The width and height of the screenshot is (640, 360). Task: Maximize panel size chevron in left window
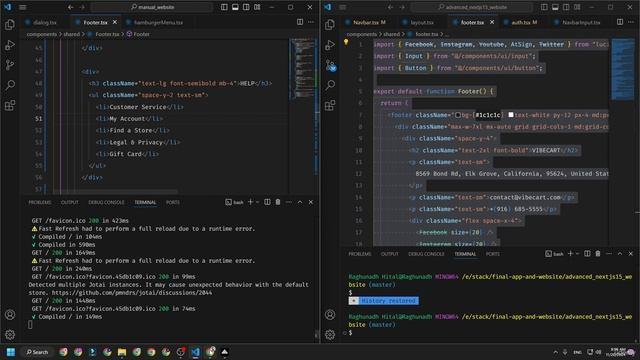[x=300, y=202]
